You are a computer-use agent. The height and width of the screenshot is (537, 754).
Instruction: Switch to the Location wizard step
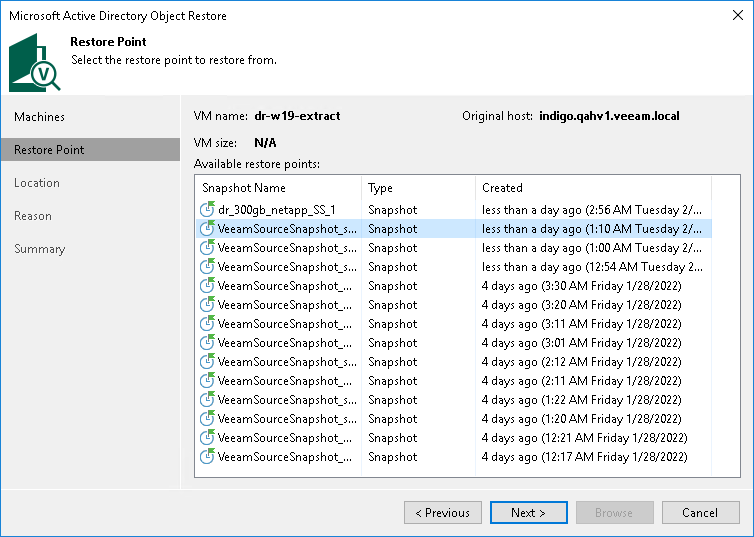37,183
